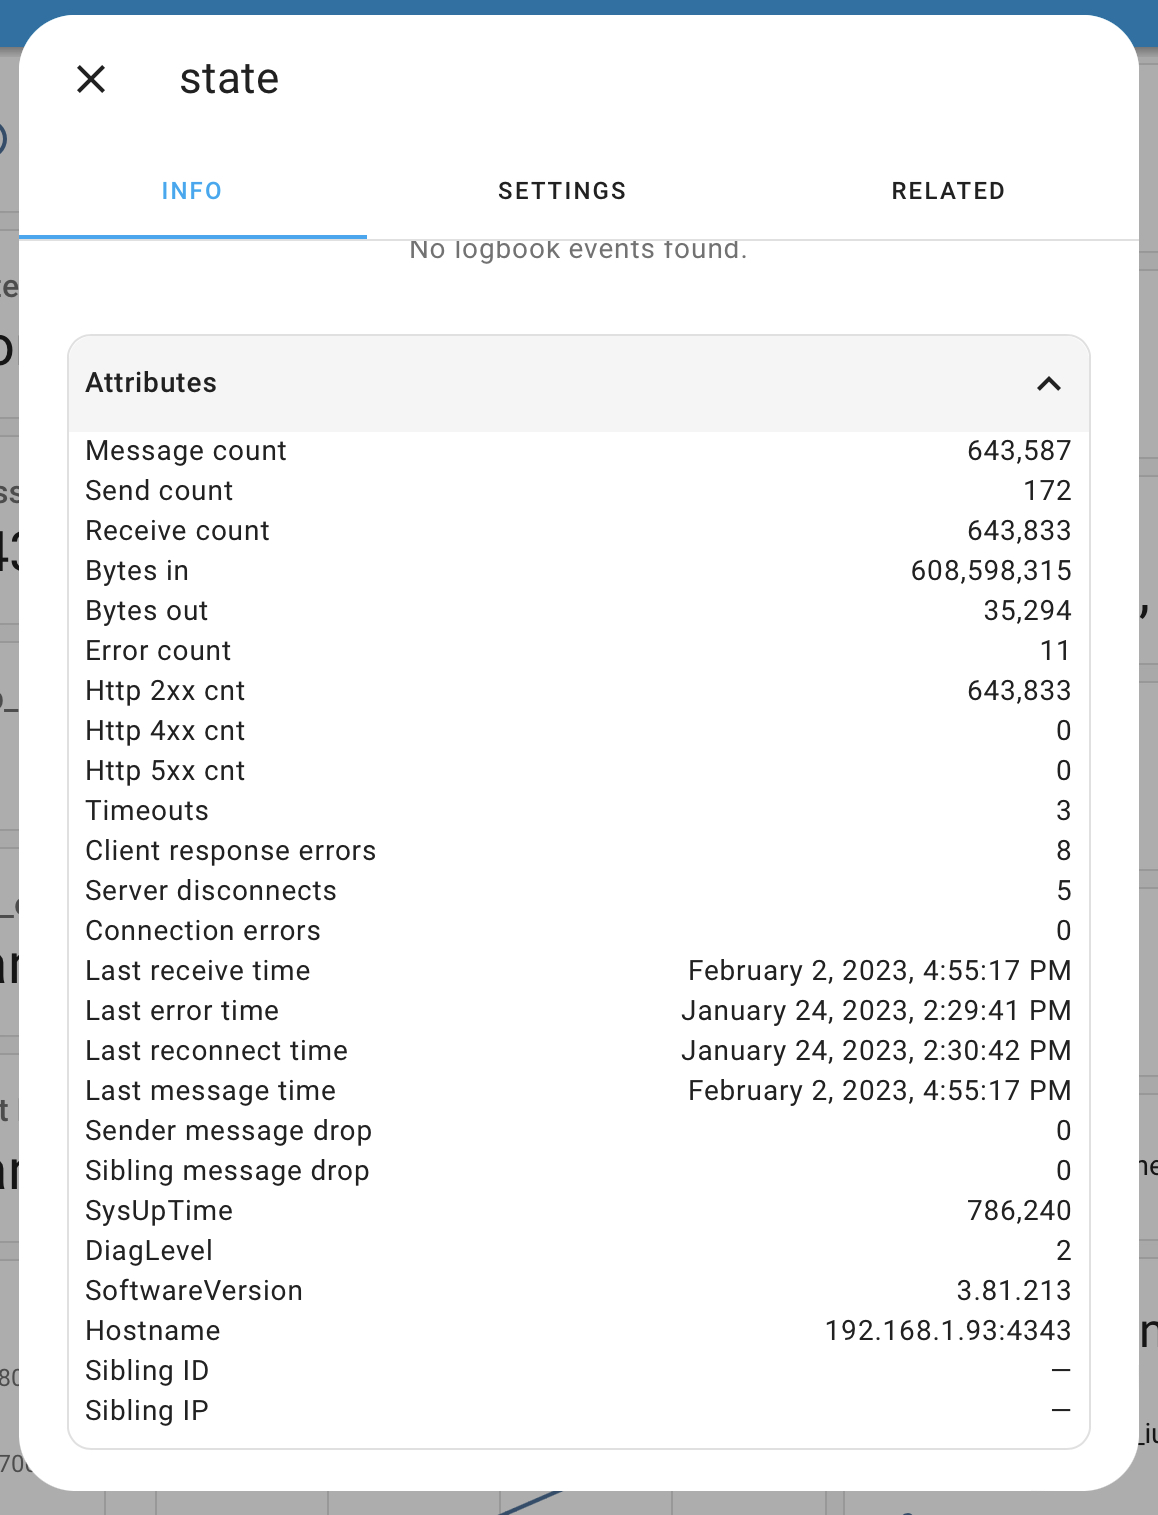
Task: Click the Last error time value
Action: click(x=876, y=1011)
